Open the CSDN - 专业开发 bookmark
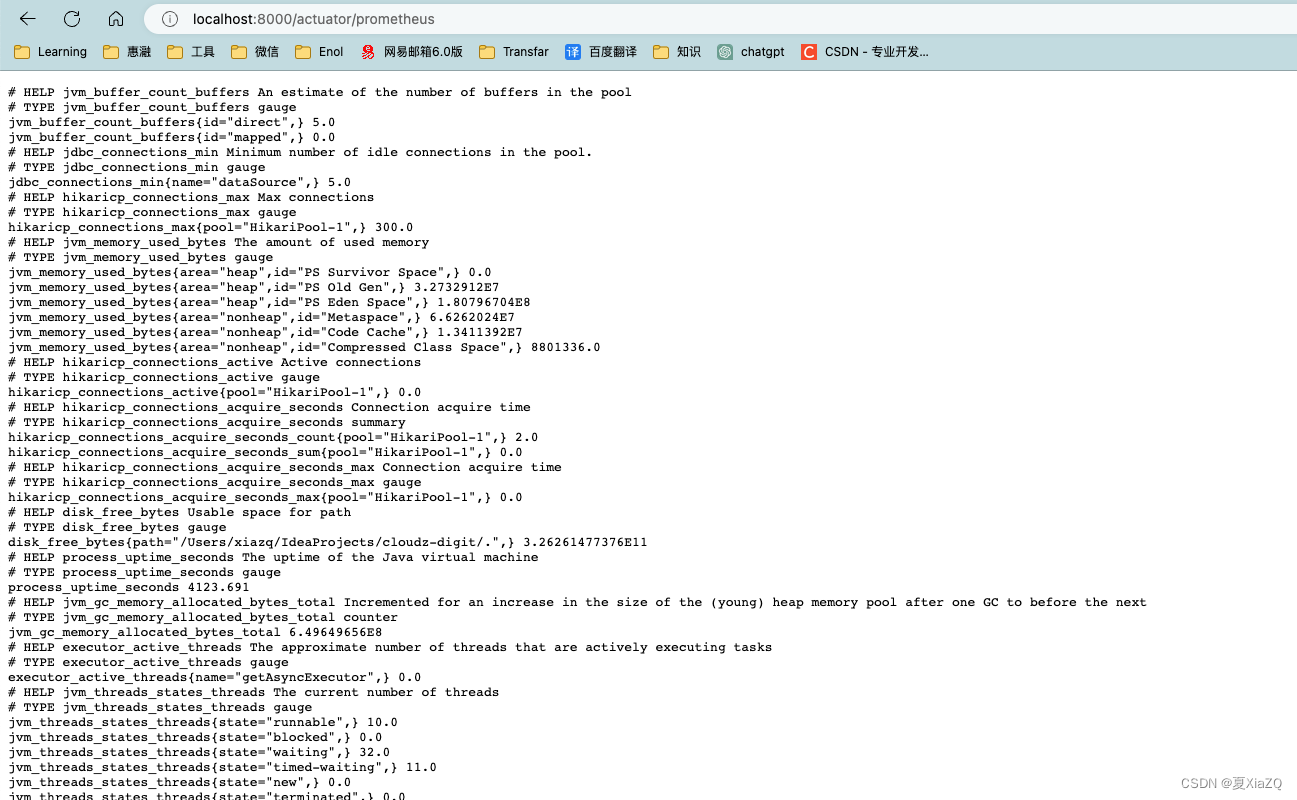This screenshot has height=800, width=1297. click(865, 52)
